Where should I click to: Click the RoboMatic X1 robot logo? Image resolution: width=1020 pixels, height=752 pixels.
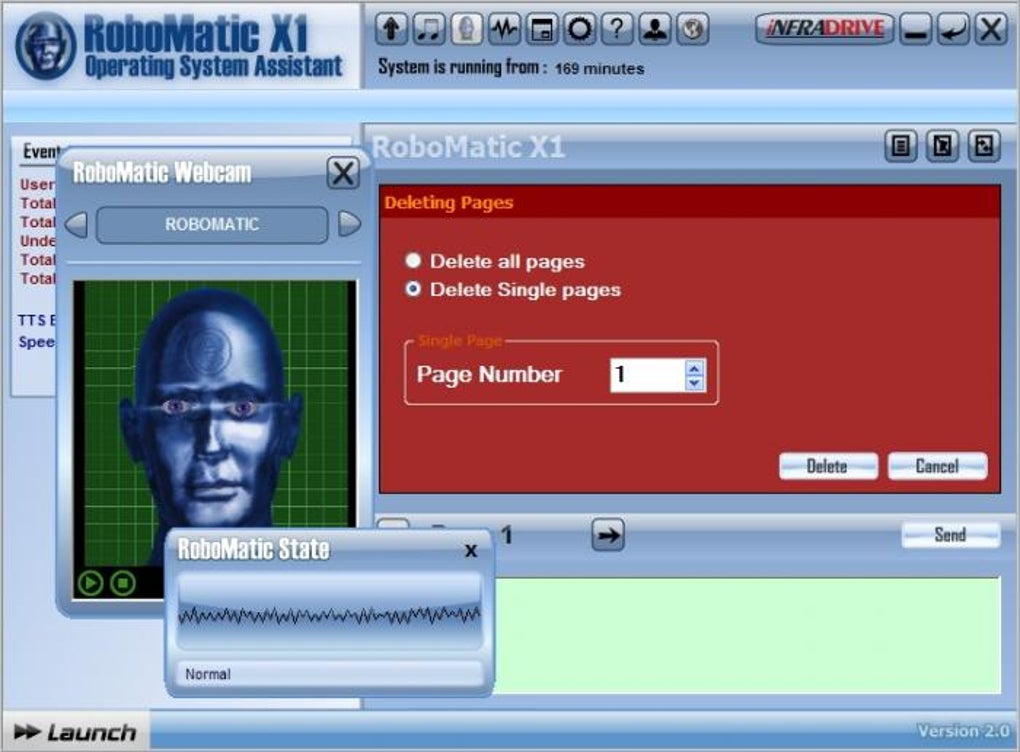[x=45, y=46]
